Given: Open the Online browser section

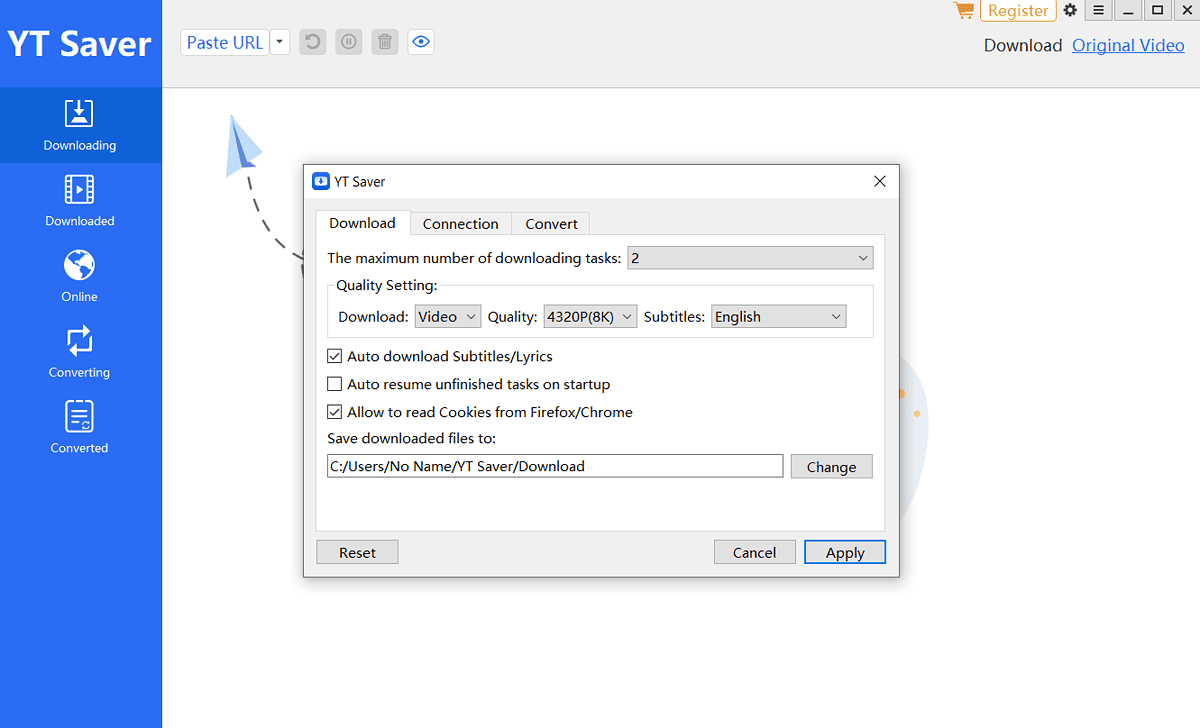Looking at the screenshot, I should click(x=80, y=276).
